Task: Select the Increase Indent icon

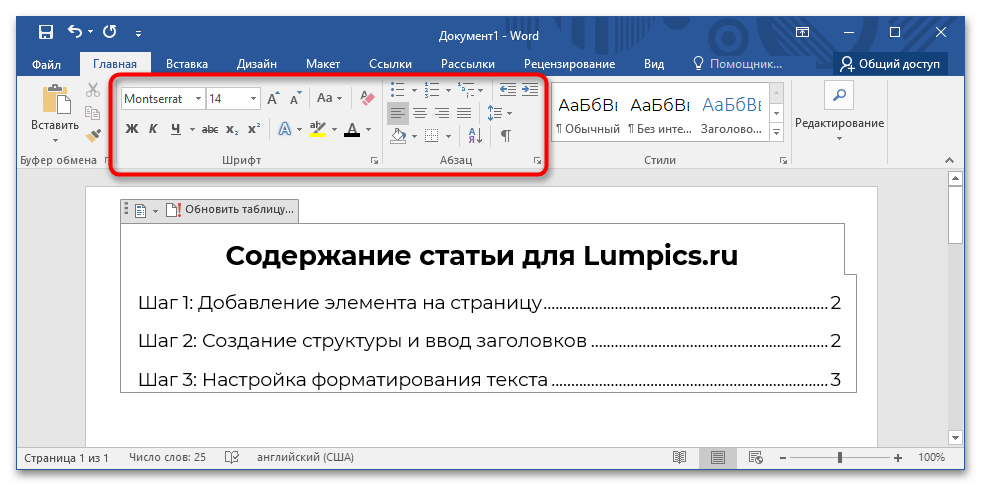Action: [530, 90]
